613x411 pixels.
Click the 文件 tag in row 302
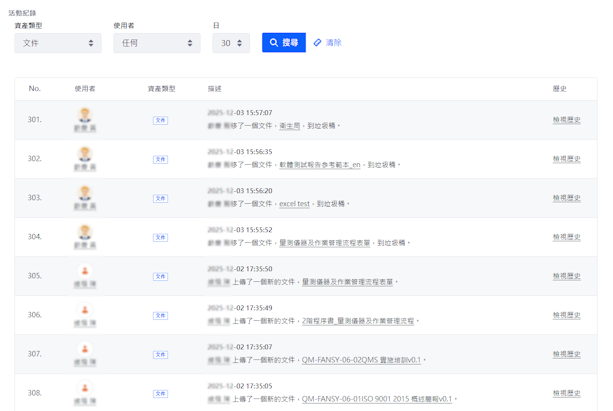coord(160,159)
